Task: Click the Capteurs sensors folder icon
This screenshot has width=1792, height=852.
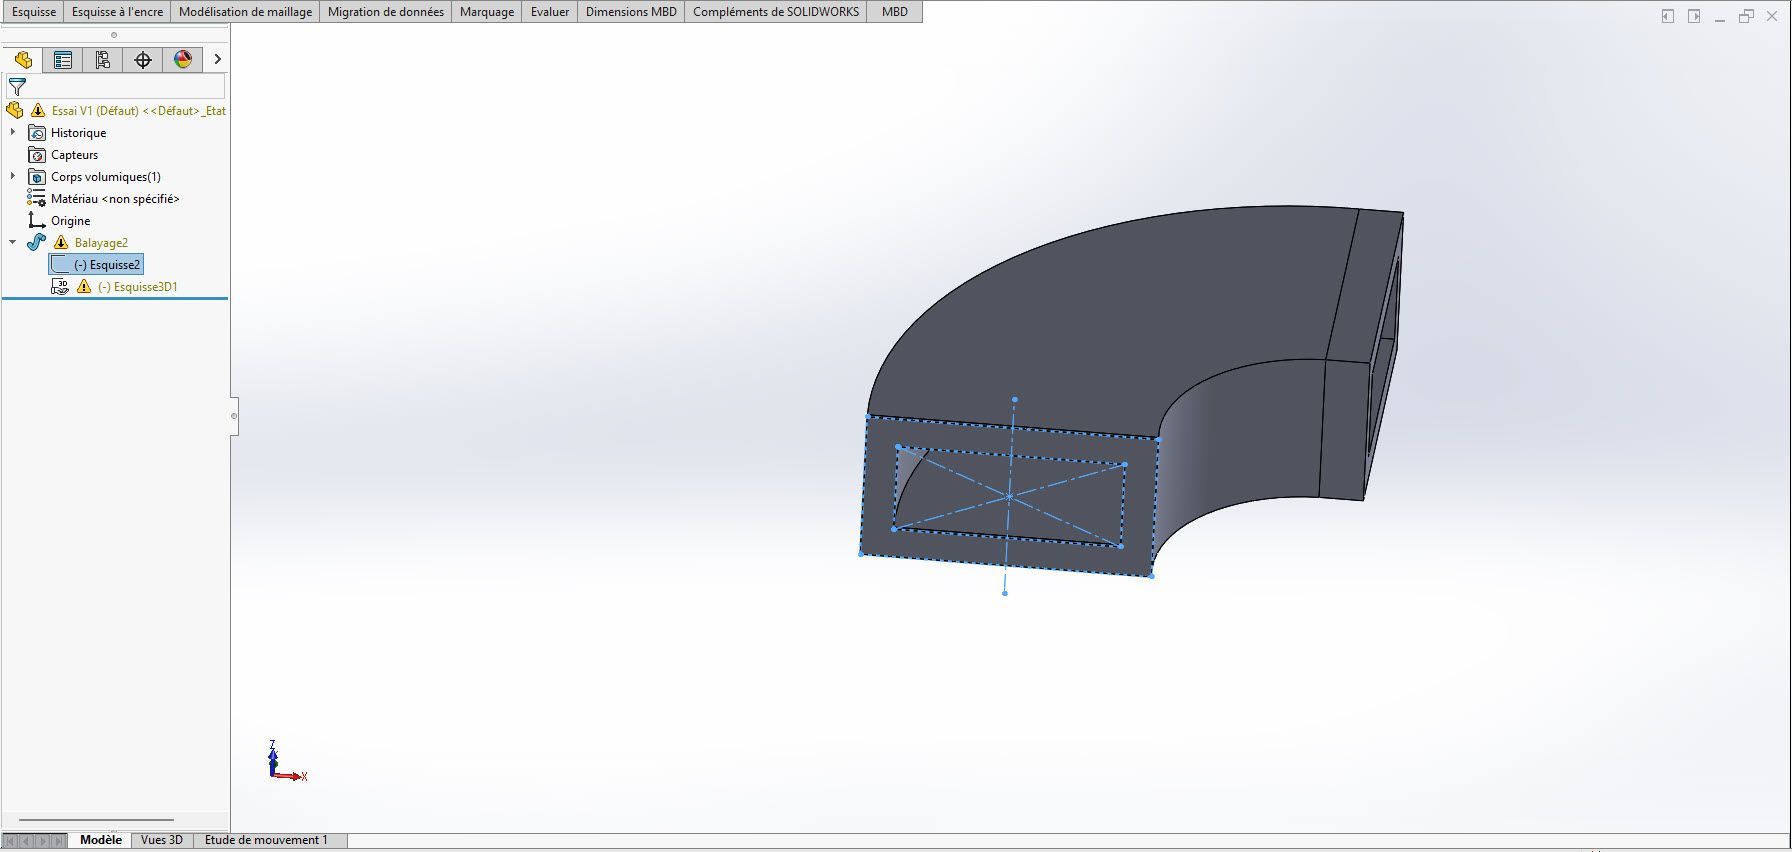Action: 37,155
